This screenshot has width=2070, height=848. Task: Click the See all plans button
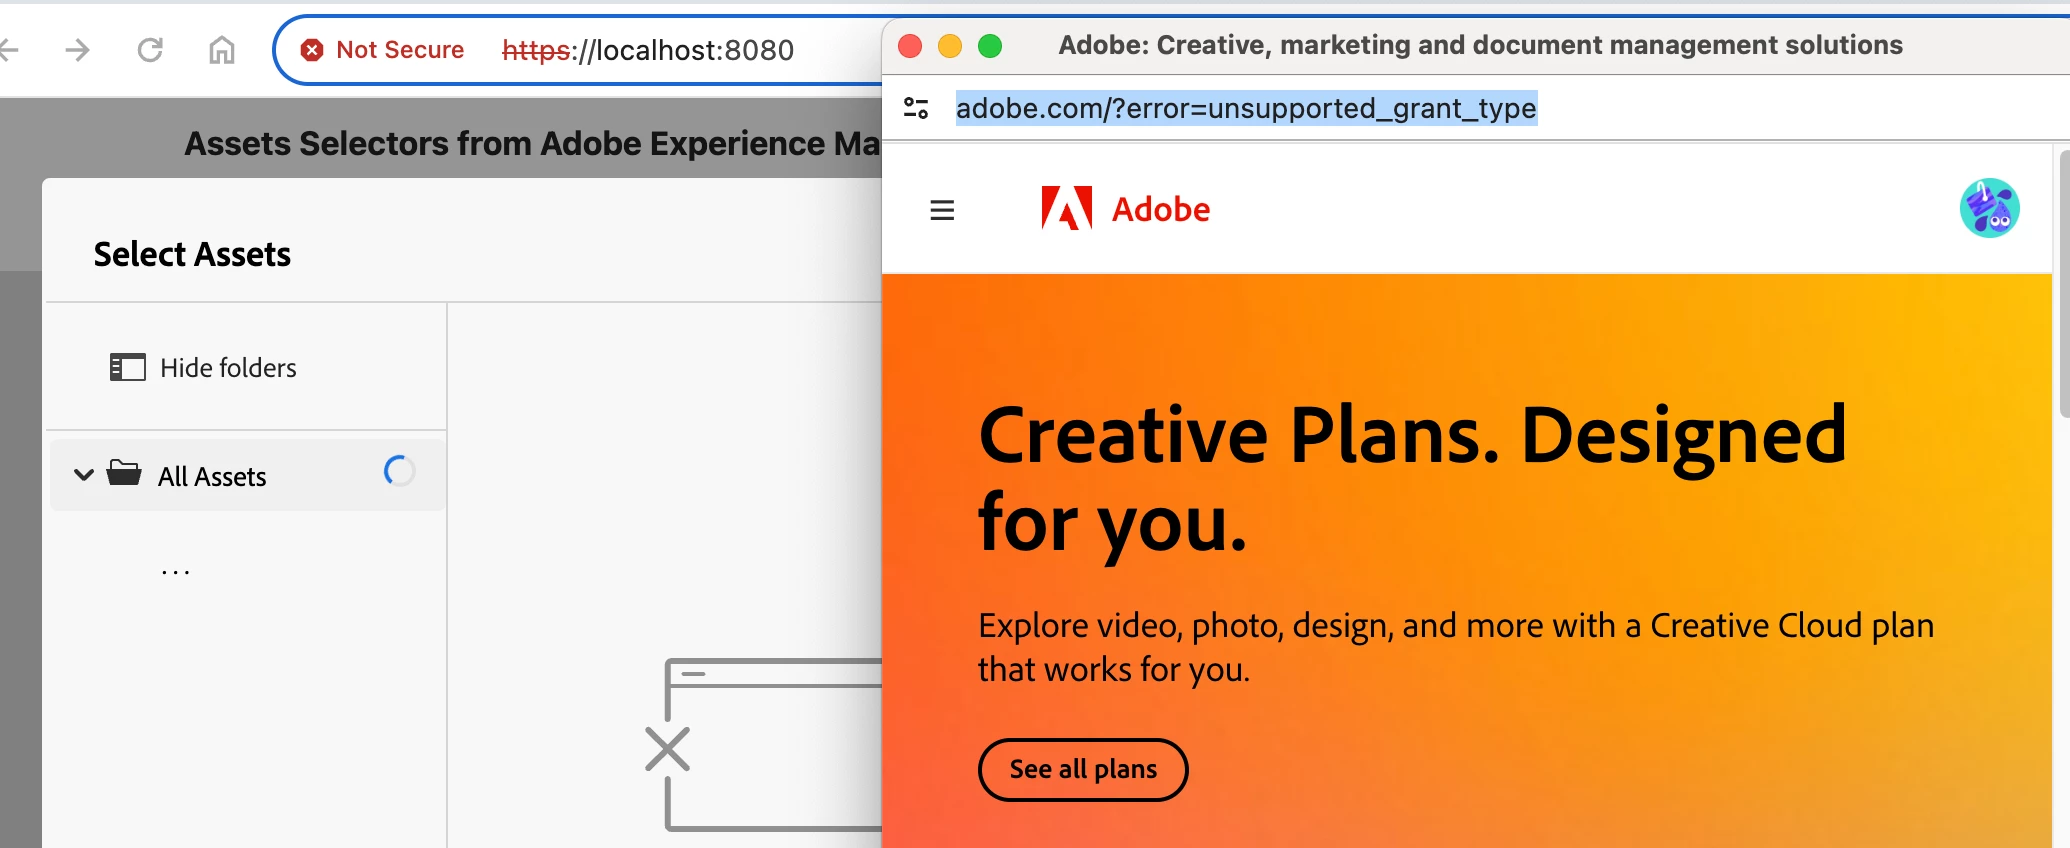(x=1083, y=769)
